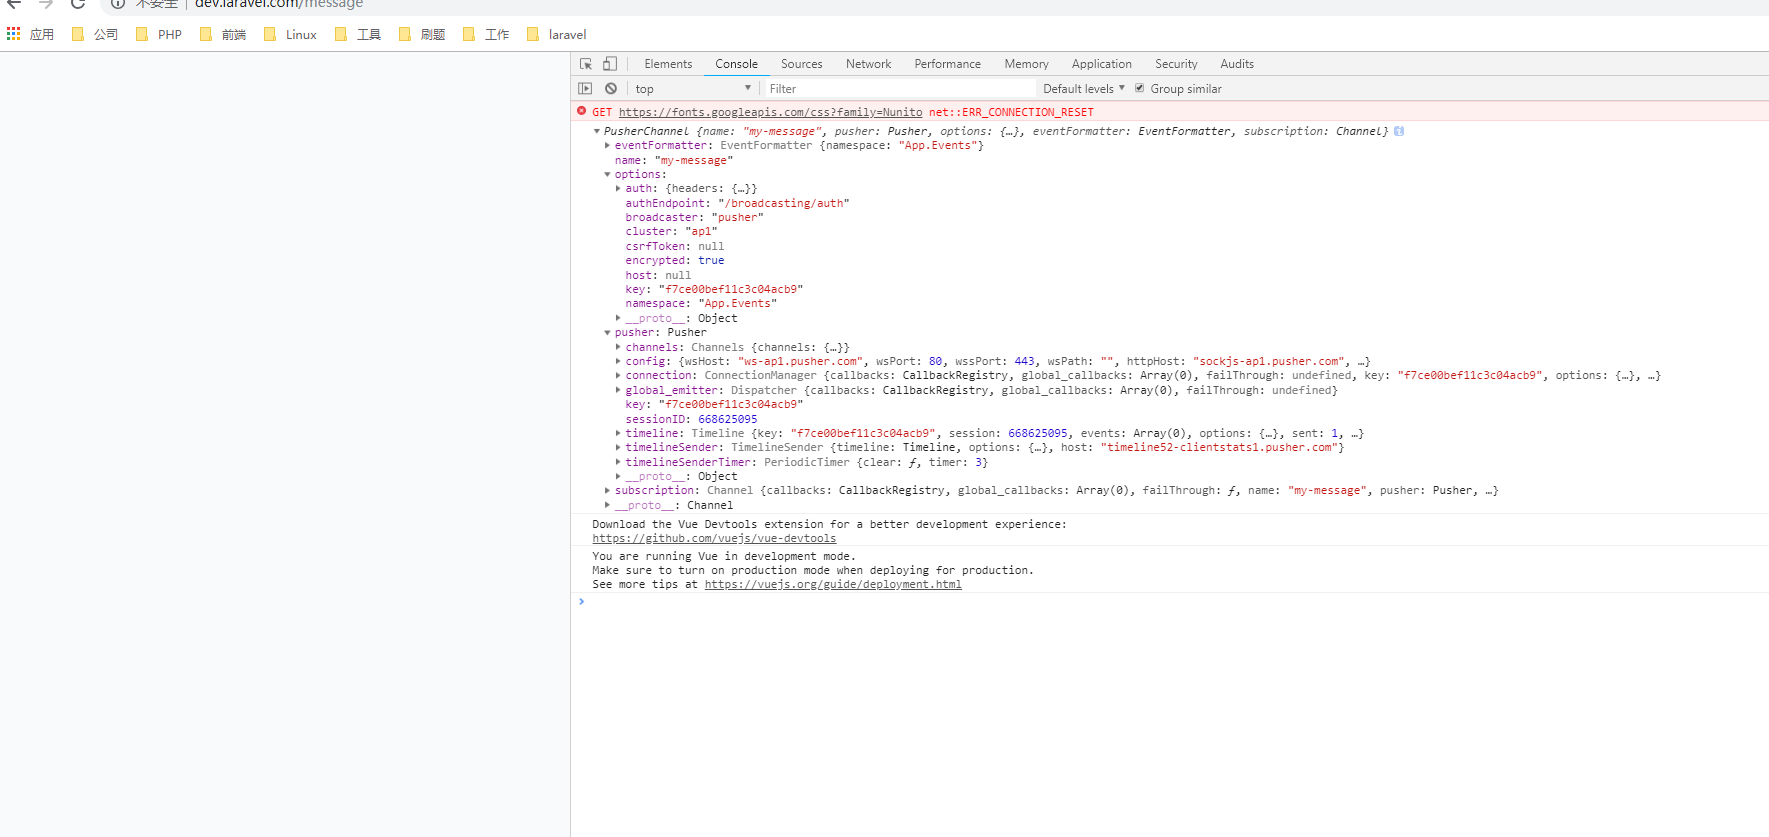Viewport: 1769px width, 837px height.
Task: Expand the eventFormatter property
Action: click(607, 146)
